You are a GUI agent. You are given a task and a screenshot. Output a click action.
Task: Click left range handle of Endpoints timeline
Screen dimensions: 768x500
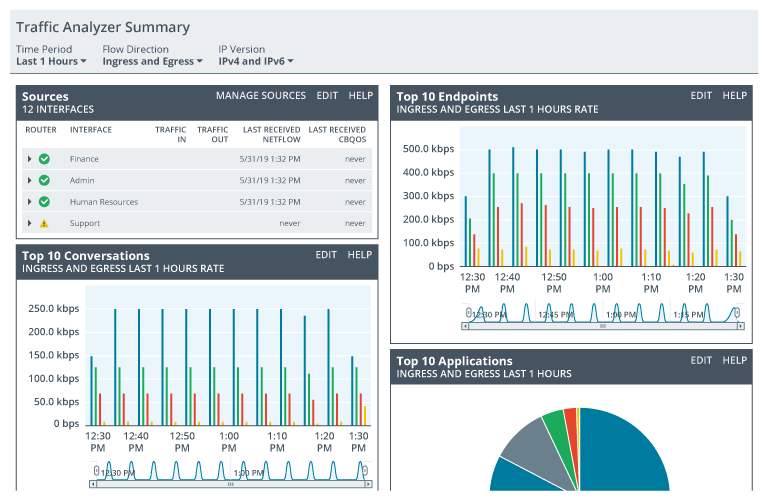coord(468,312)
